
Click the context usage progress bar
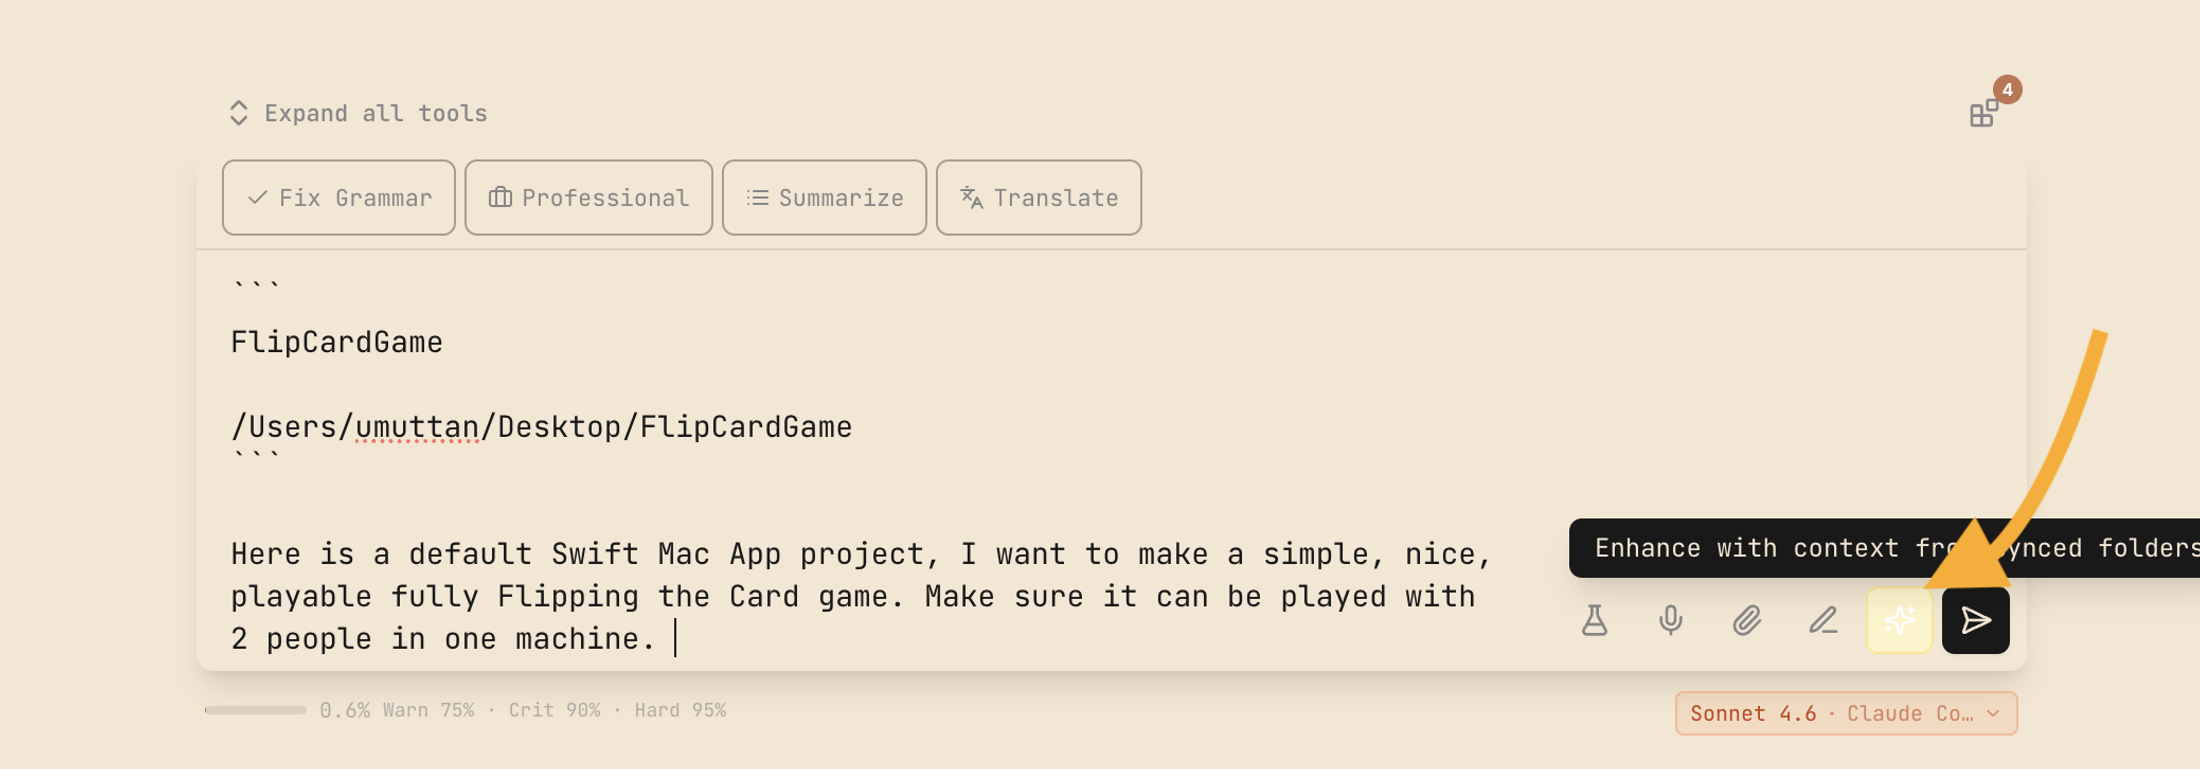click(255, 711)
